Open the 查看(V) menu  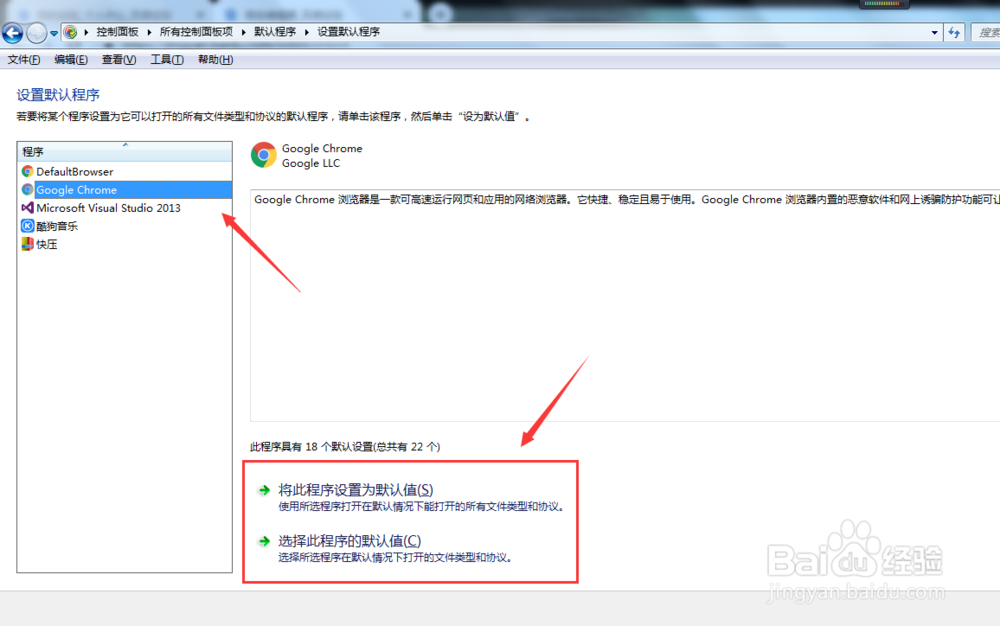[119, 59]
